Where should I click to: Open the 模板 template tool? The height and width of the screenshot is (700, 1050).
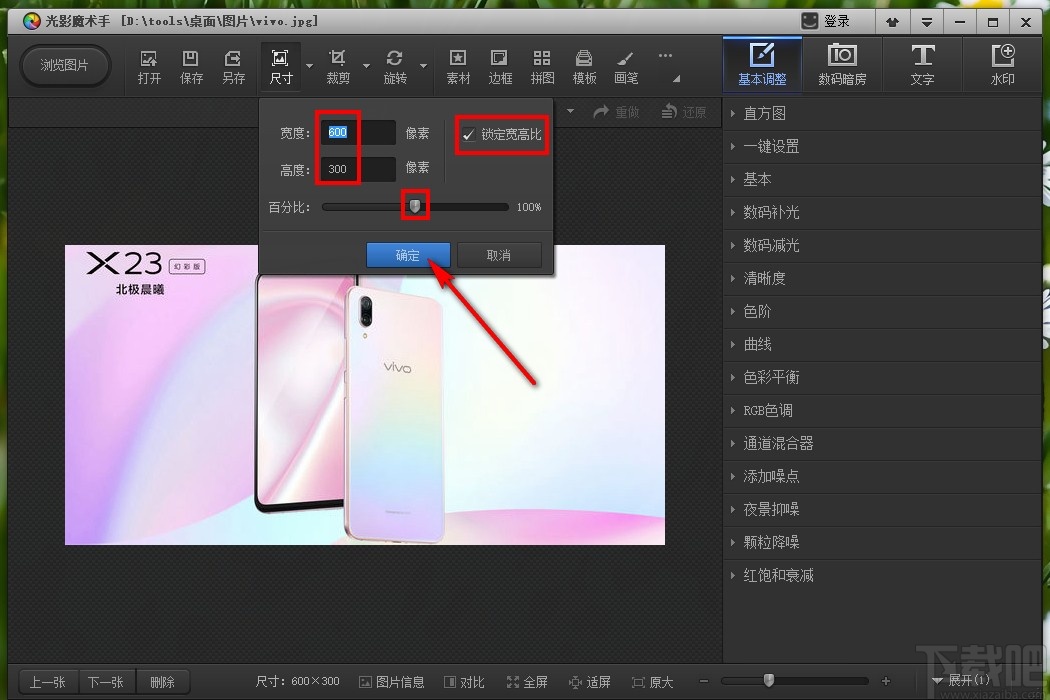(584, 67)
